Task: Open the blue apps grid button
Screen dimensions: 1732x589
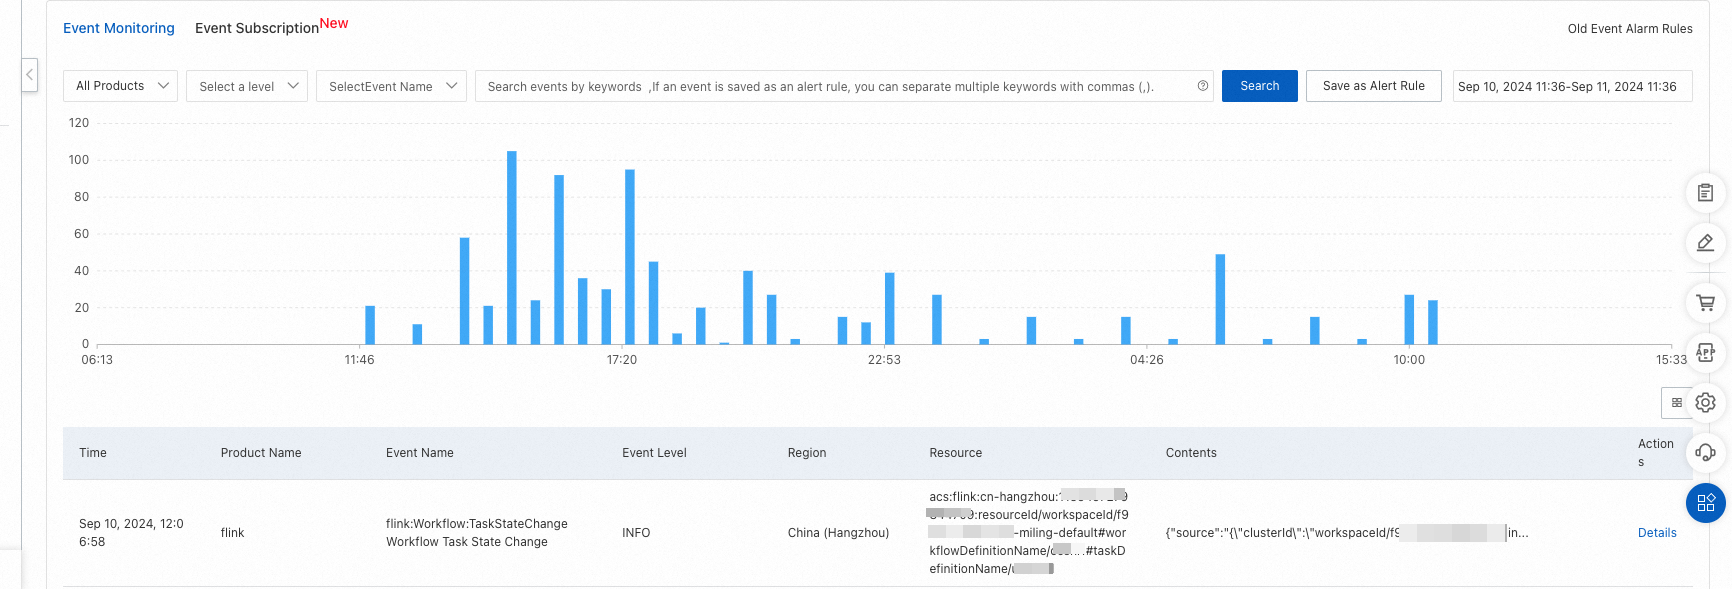Action: (1705, 502)
